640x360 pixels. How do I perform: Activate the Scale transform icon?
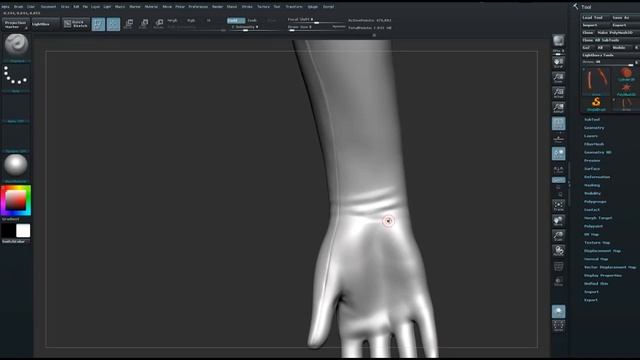point(144,24)
